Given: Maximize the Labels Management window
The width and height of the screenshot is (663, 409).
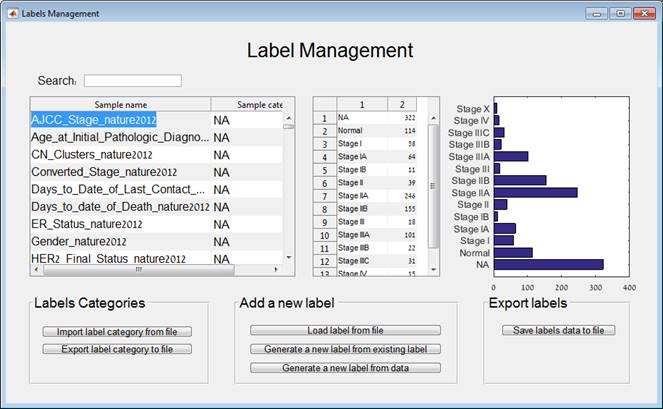Looking at the screenshot, I should point(621,13).
